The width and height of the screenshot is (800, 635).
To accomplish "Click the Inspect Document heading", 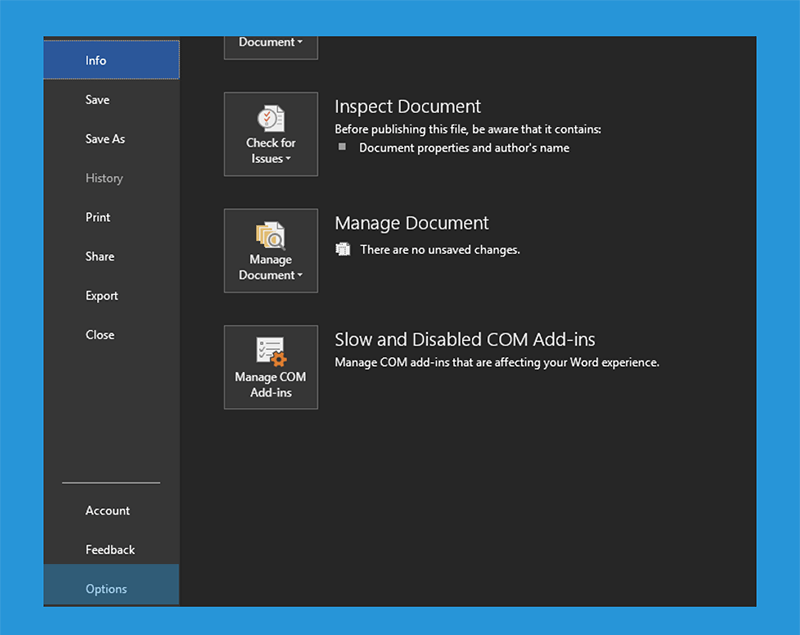I will (407, 107).
